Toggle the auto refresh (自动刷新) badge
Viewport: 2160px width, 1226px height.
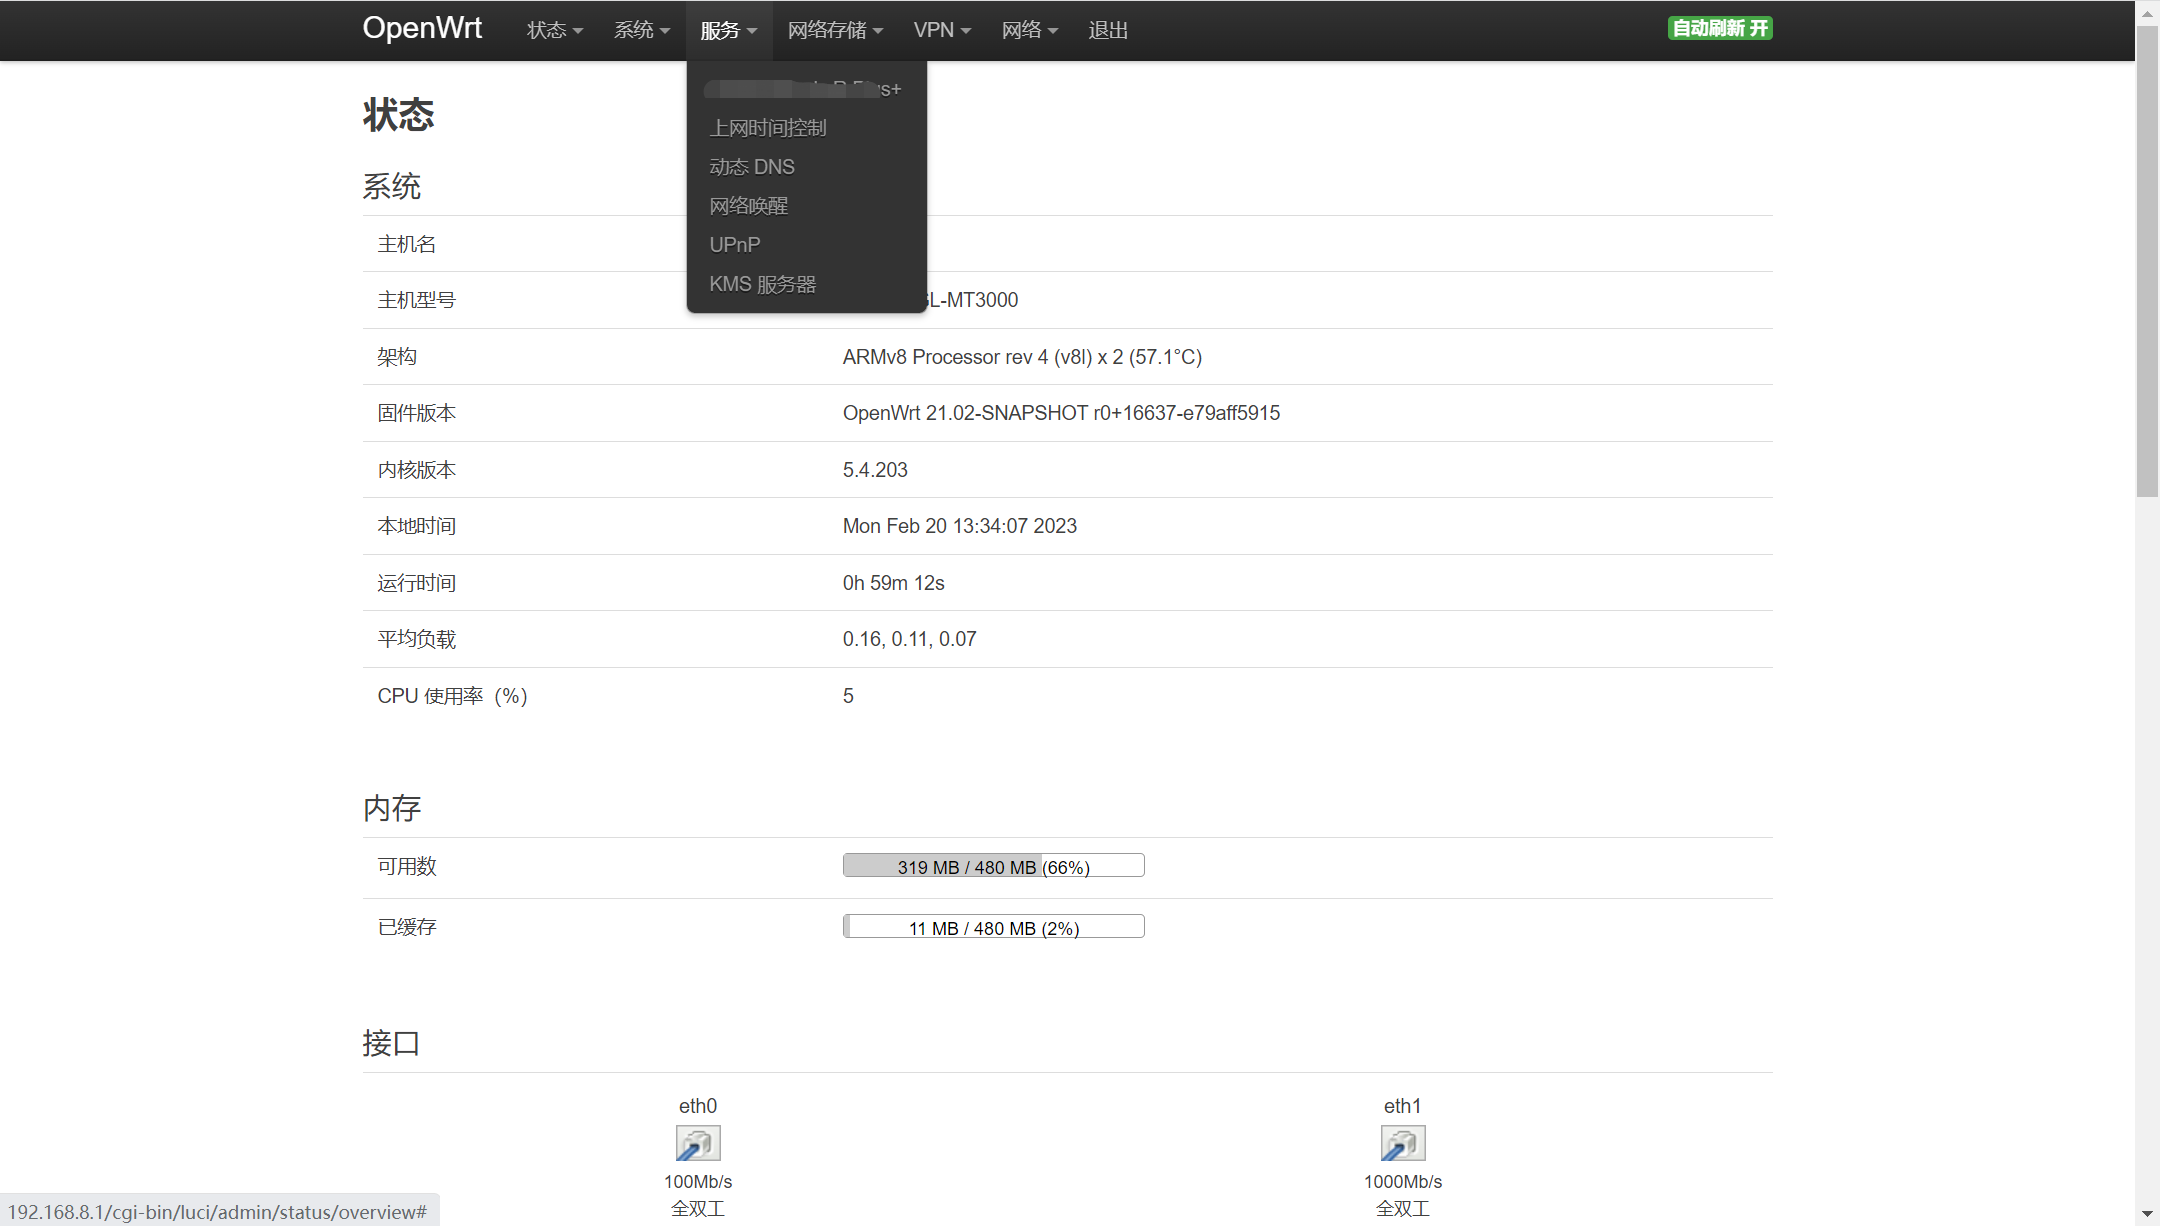coord(1719,28)
